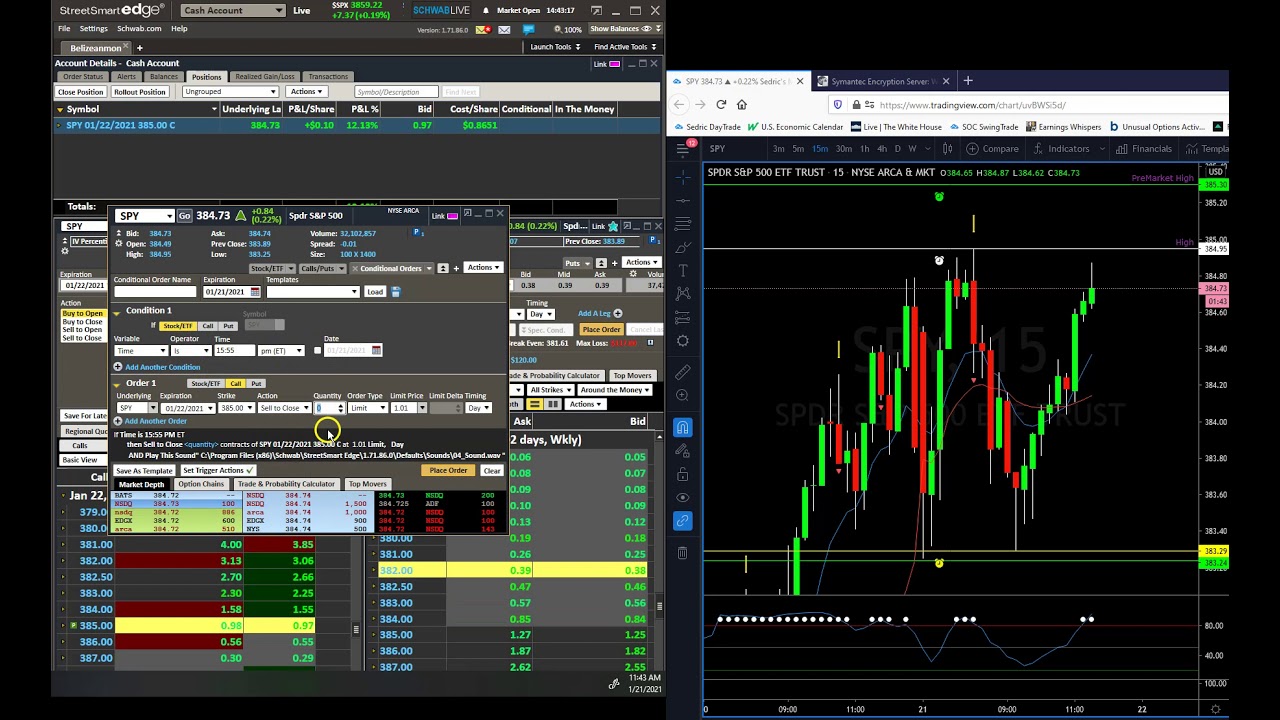The image size is (1280, 720).
Task: Collapse the Order 1 section arrow
Action: pos(117,384)
